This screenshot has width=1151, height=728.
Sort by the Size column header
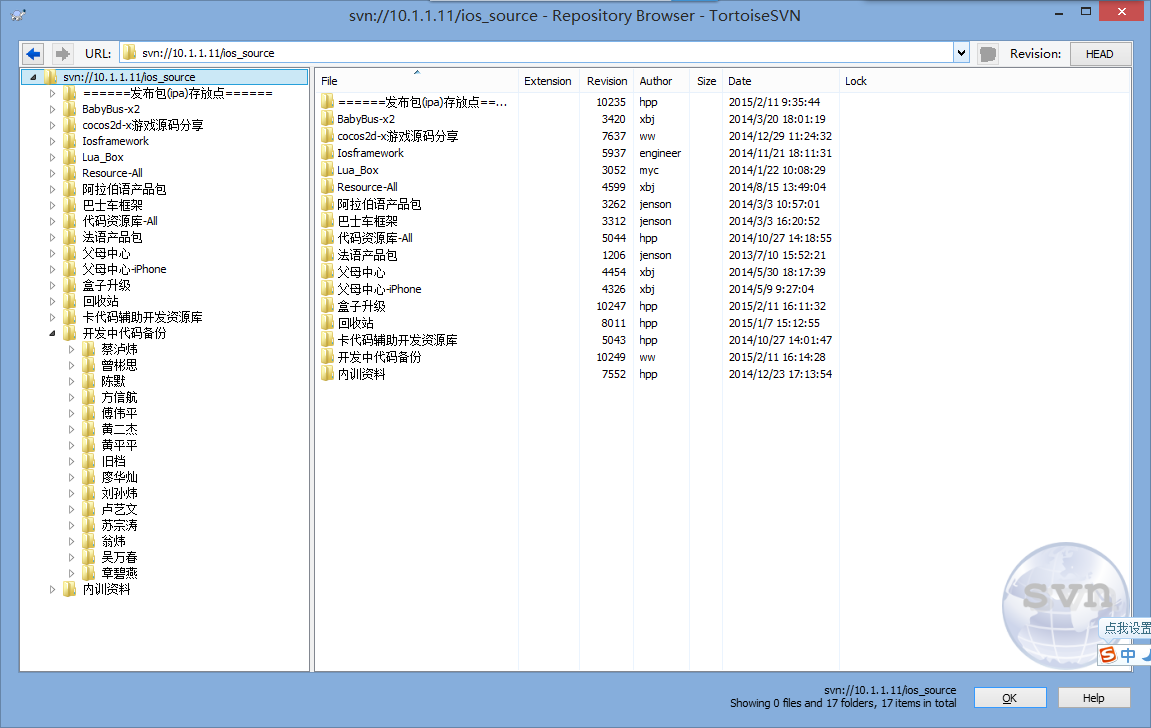click(x=706, y=81)
